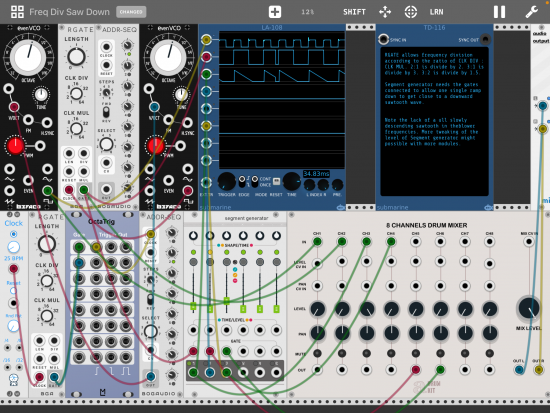Image resolution: width=550 pixels, height=413 pixels.
Task: Click the top RGATE LENGTH knob
Action: point(76,56)
